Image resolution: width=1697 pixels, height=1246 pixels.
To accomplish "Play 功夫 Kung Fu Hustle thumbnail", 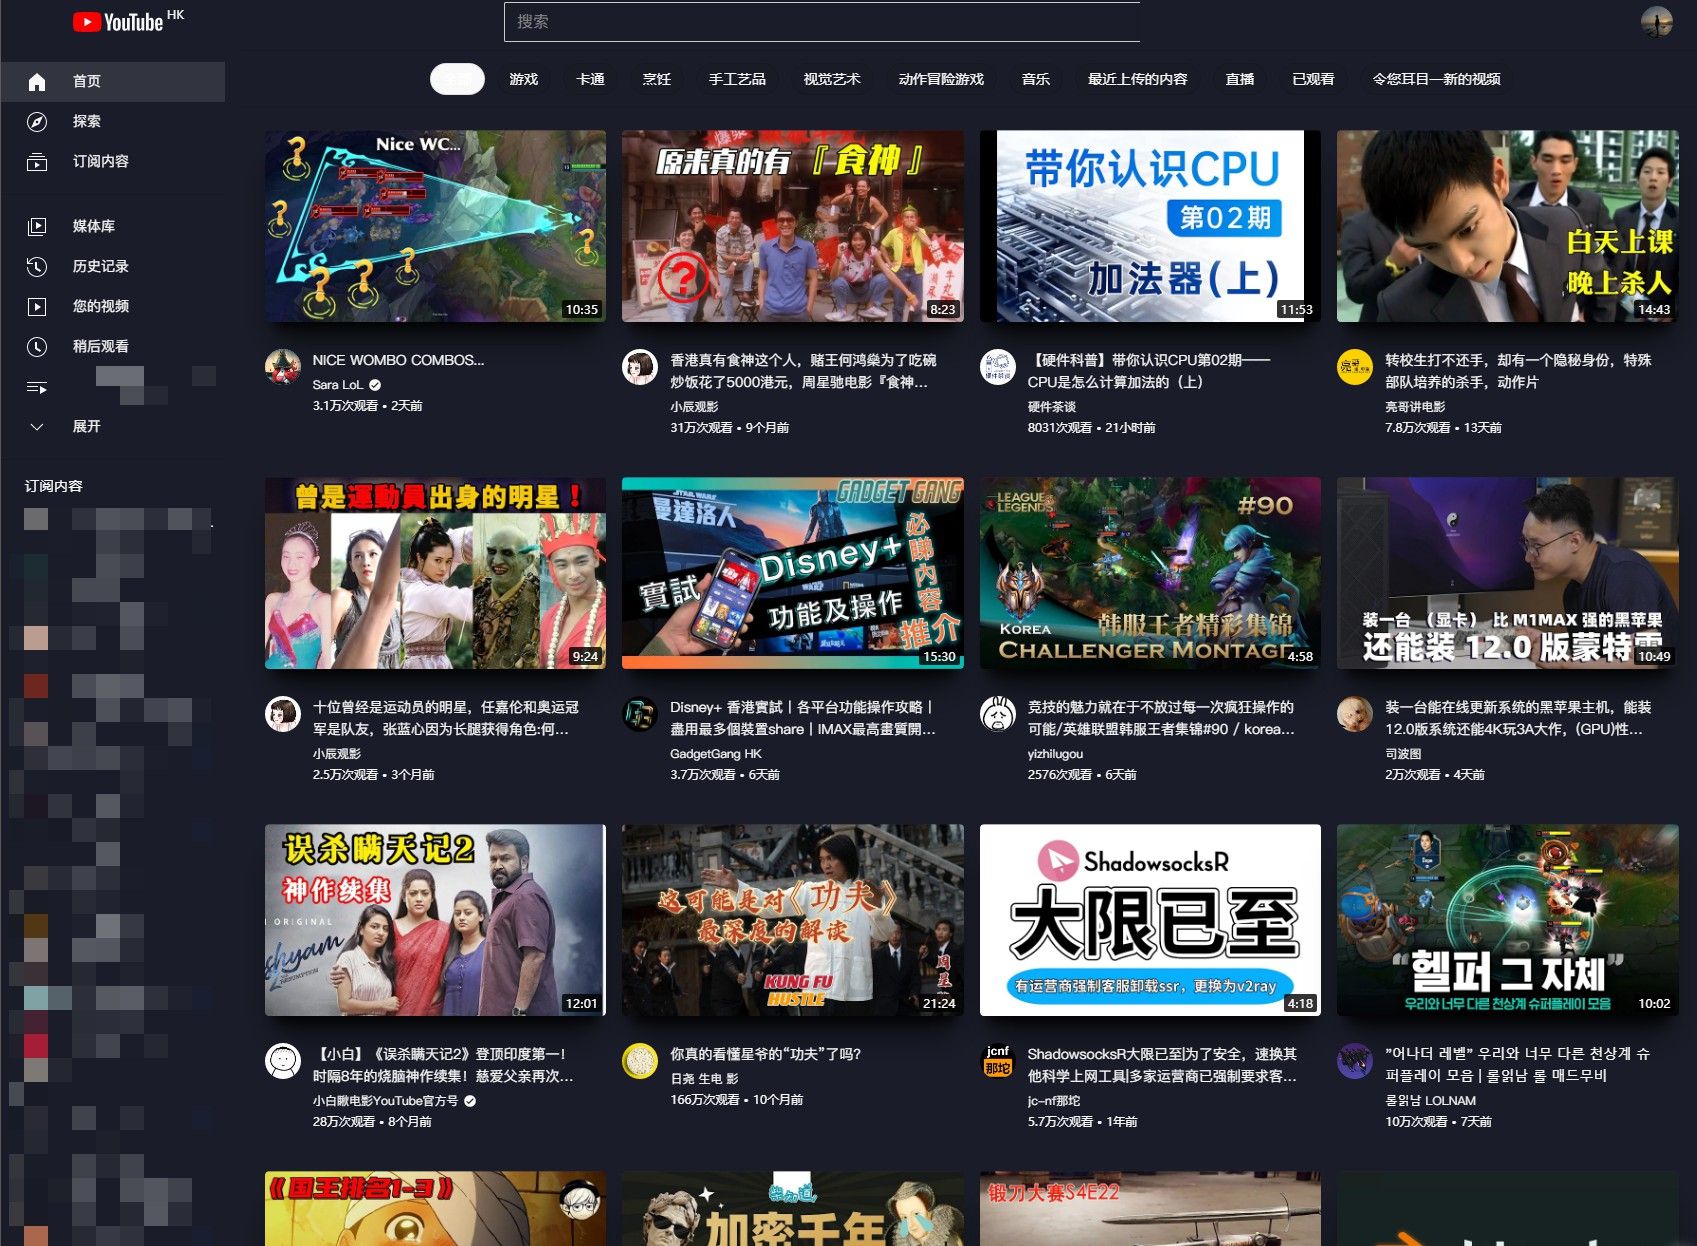I will [792, 920].
